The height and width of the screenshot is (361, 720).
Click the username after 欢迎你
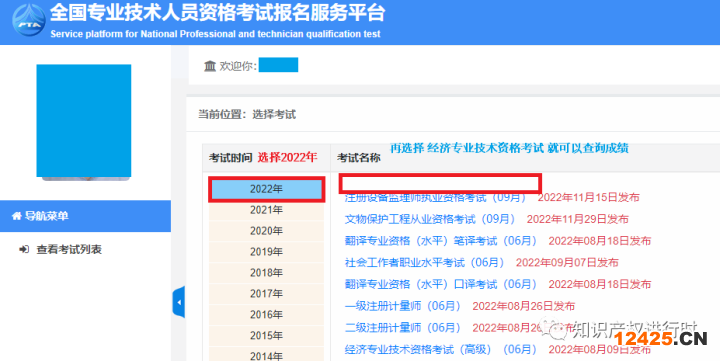[x=278, y=65]
